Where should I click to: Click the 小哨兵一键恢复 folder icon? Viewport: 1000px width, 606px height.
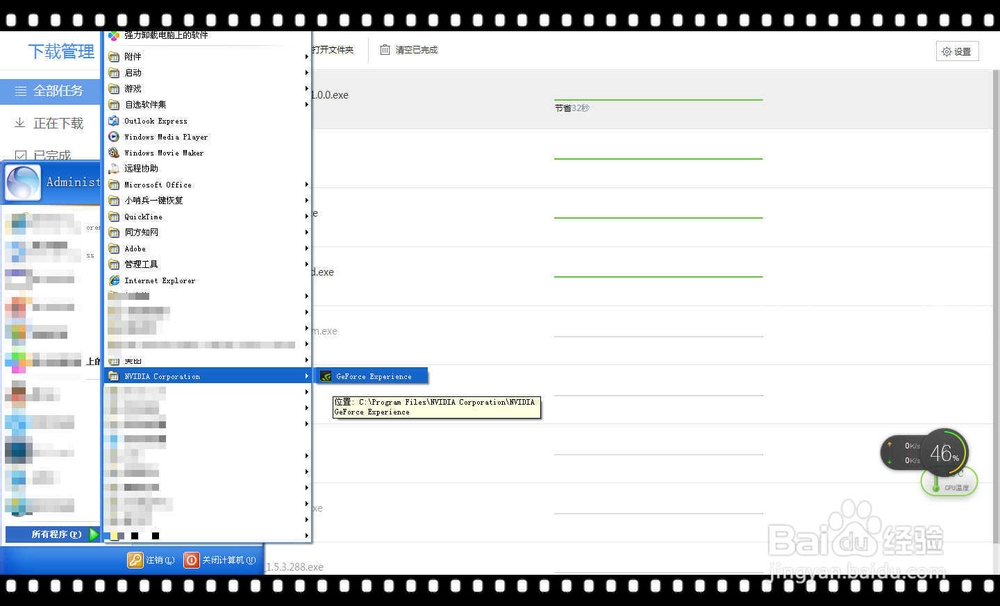click(114, 200)
